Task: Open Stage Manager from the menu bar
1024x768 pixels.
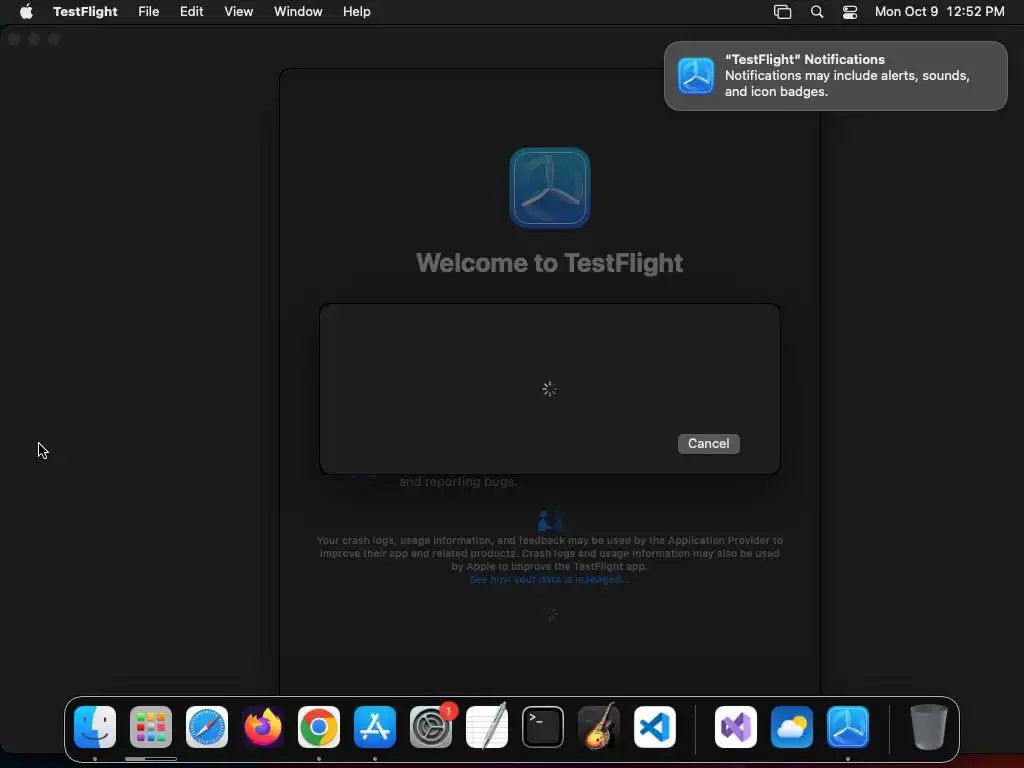Action: [x=782, y=12]
